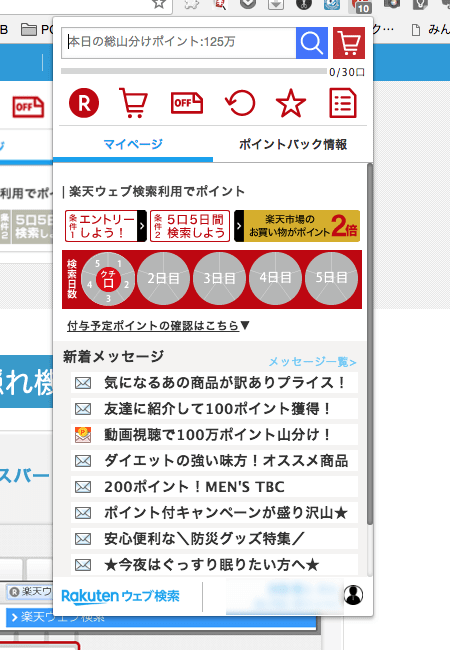Open the みん bookmark in the bookmarks bar
Viewport: 450px width, 650px height.
pyautogui.click(x=430, y=29)
